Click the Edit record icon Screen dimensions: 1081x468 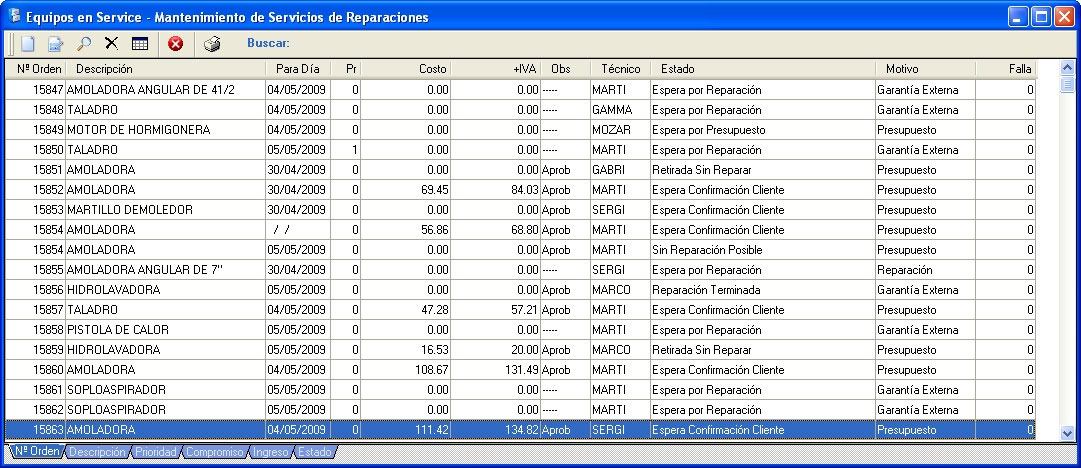pos(56,44)
